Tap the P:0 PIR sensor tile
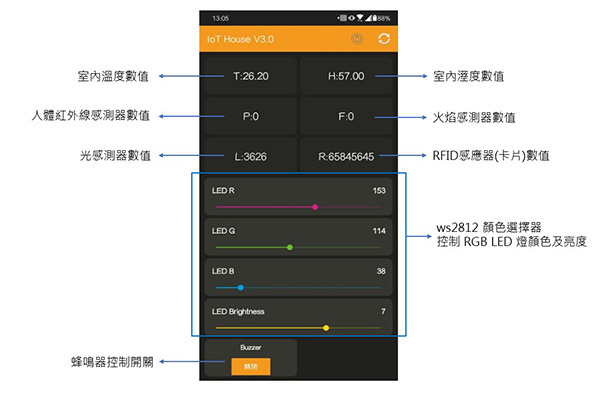Image resolution: width=600 pixels, height=400 pixels. [x=251, y=116]
